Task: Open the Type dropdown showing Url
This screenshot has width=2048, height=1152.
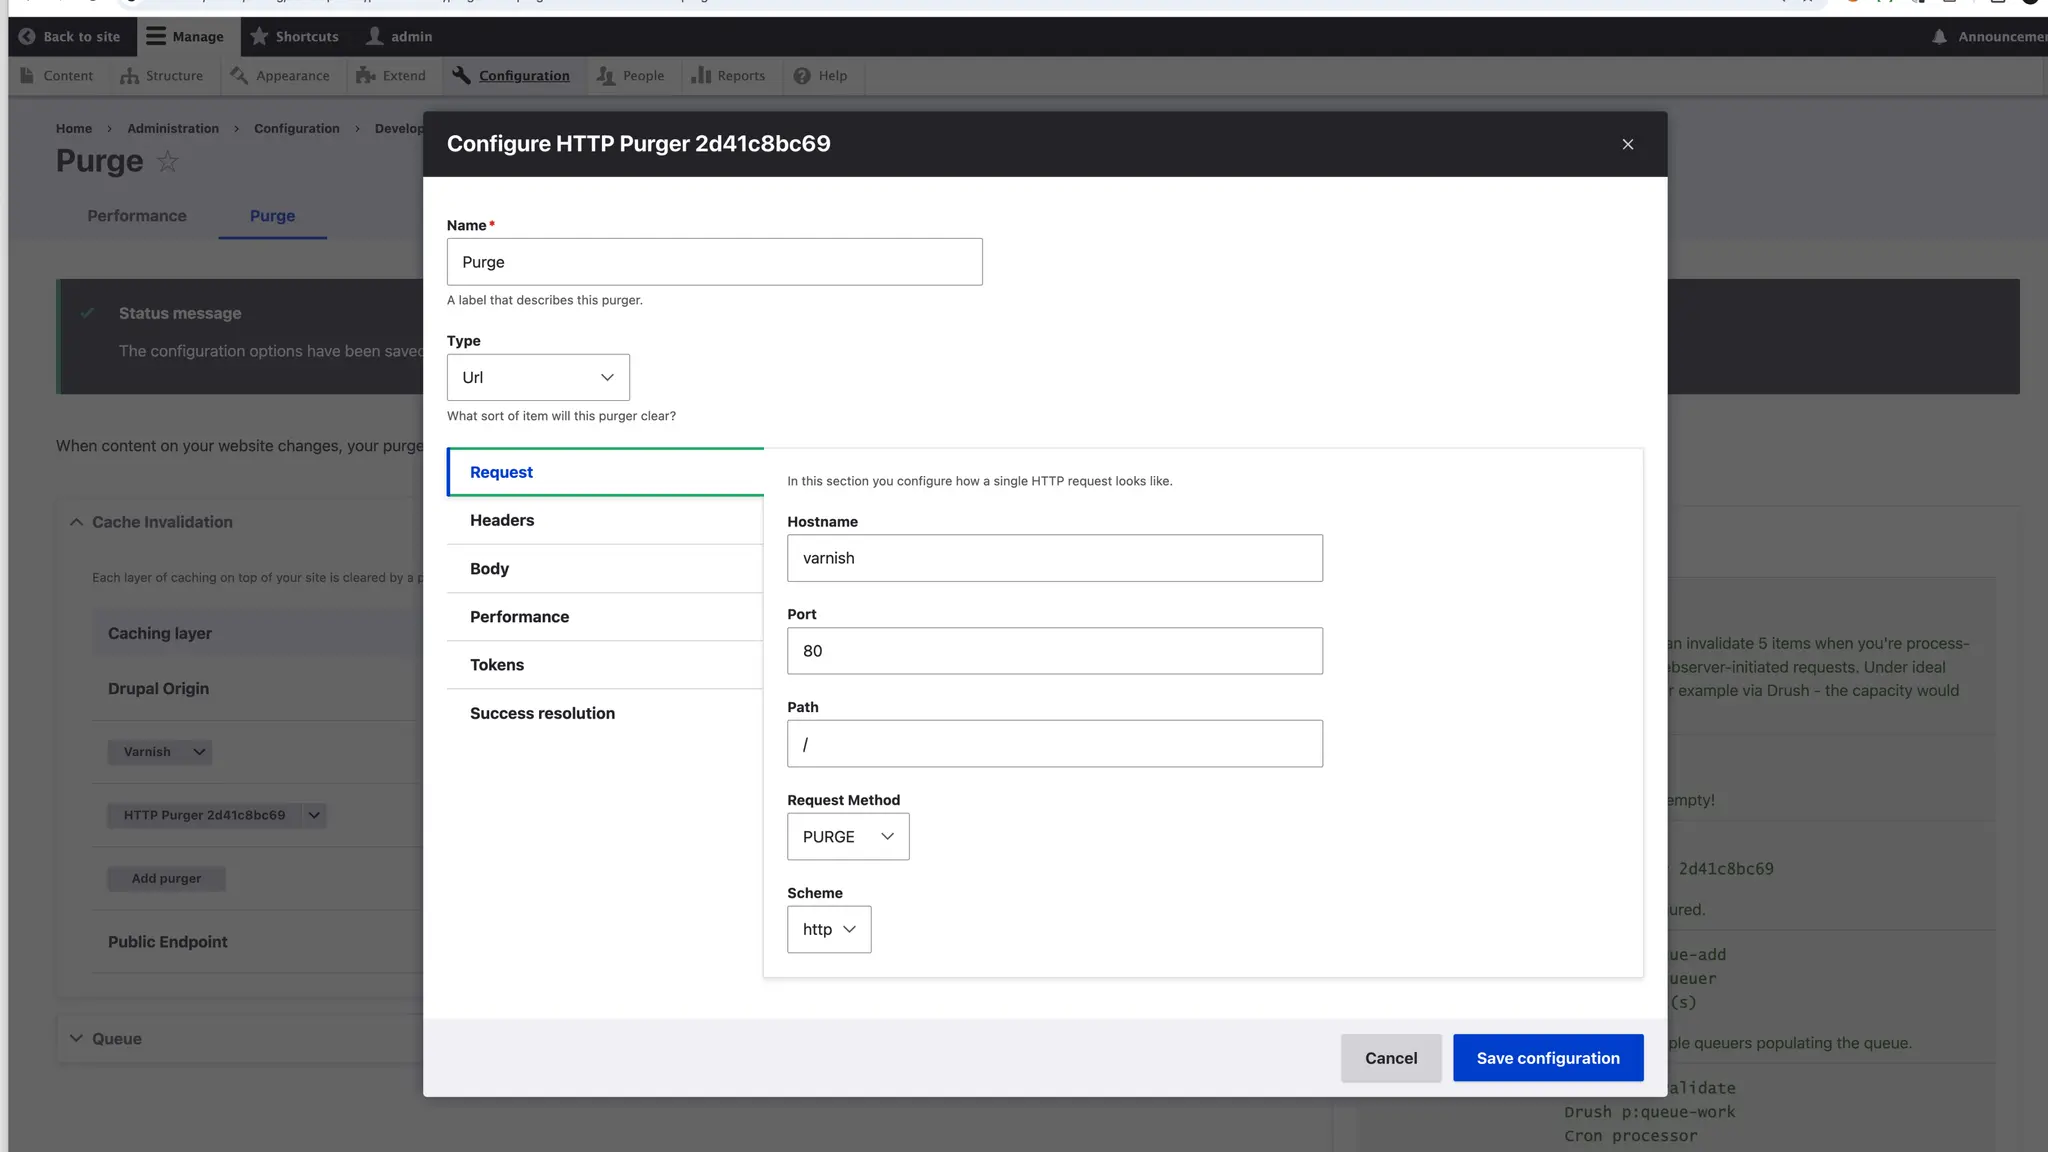Action: 538,378
